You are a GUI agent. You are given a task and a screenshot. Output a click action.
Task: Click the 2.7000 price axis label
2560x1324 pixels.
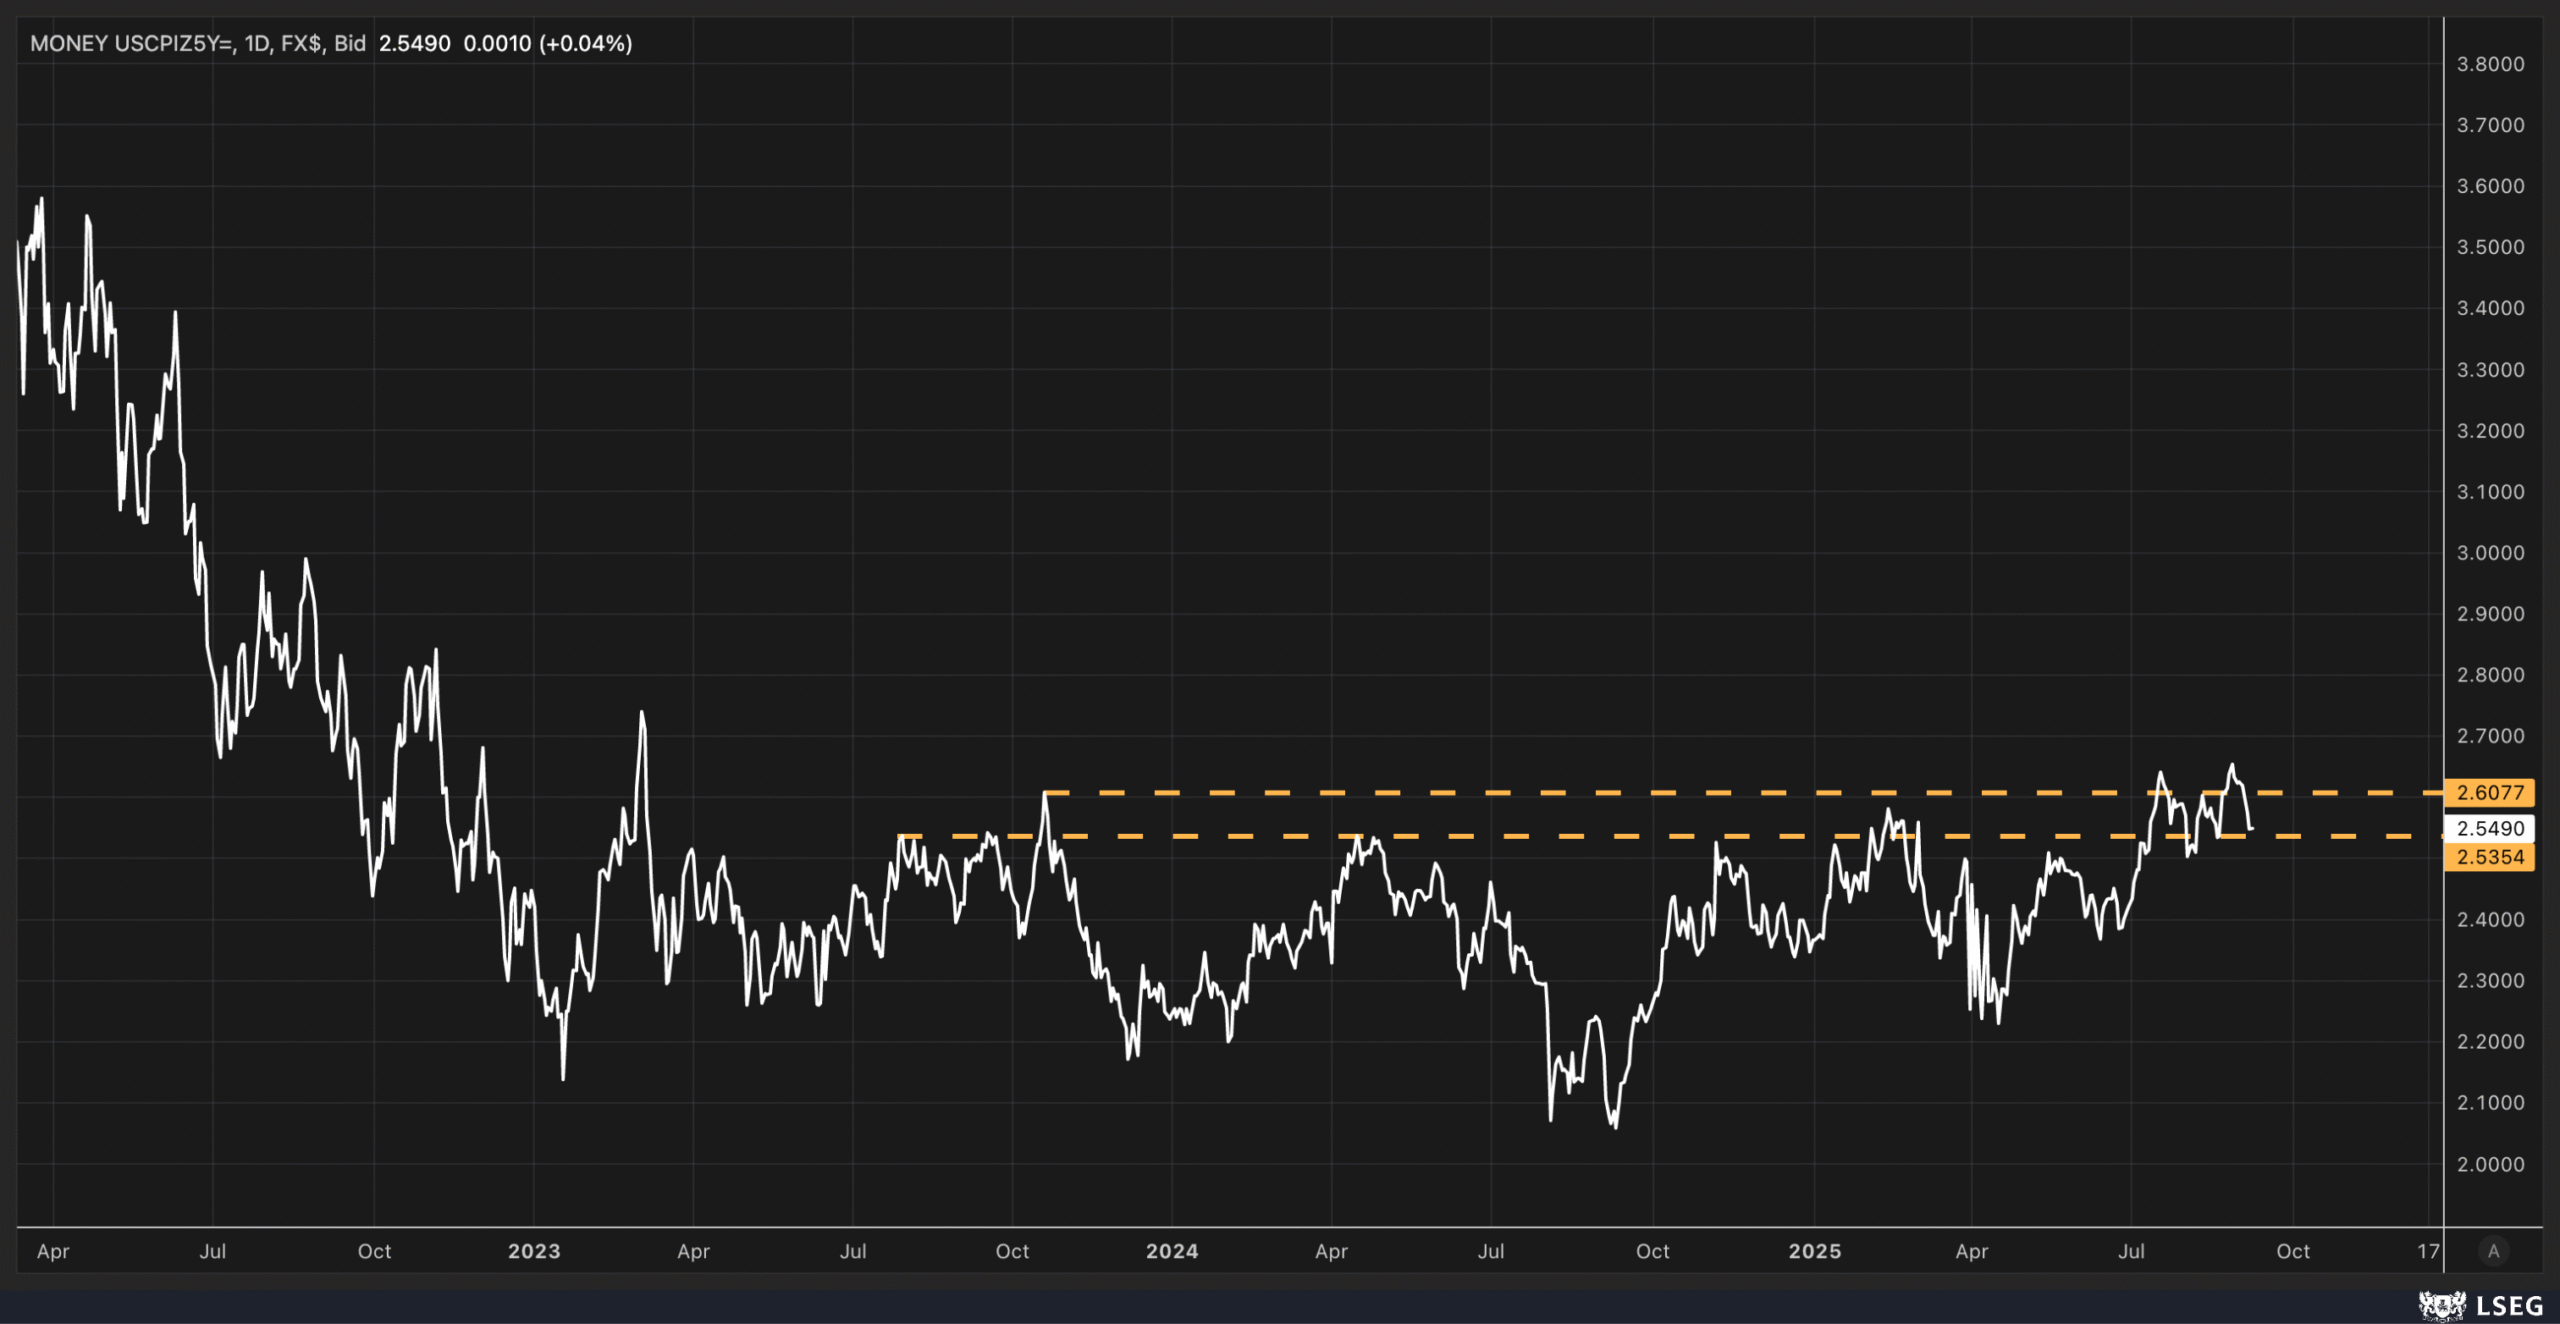coord(2490,736)
